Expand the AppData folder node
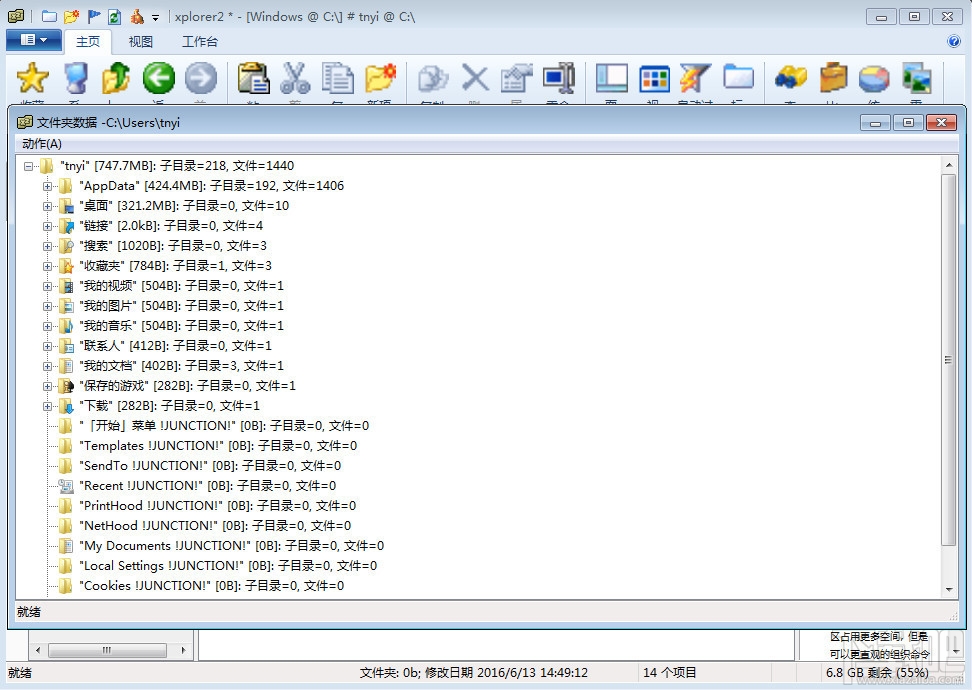 point(49,185)
